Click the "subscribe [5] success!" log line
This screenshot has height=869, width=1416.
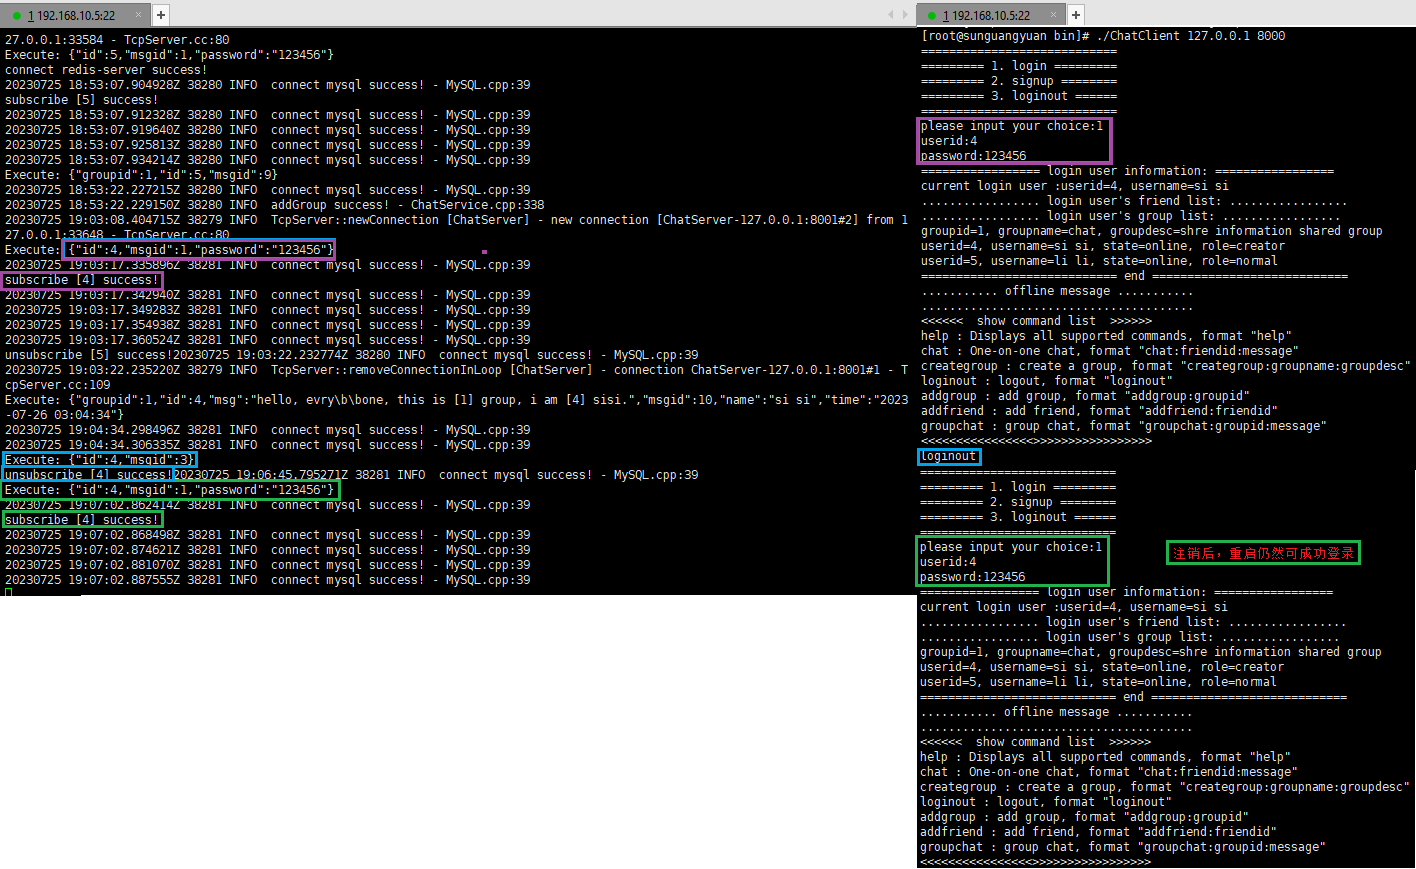tap(81, 100)
